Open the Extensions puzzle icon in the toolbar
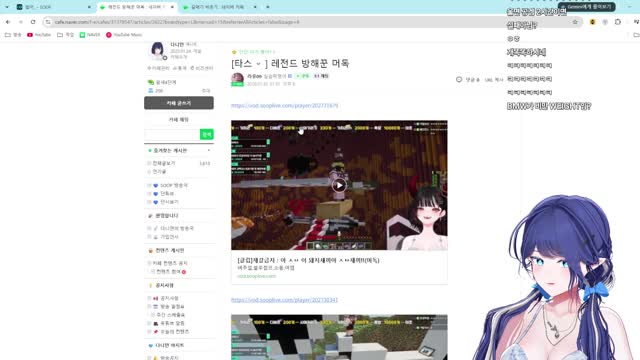The width and height of the screenshot is (640, 360). [618, 22]
